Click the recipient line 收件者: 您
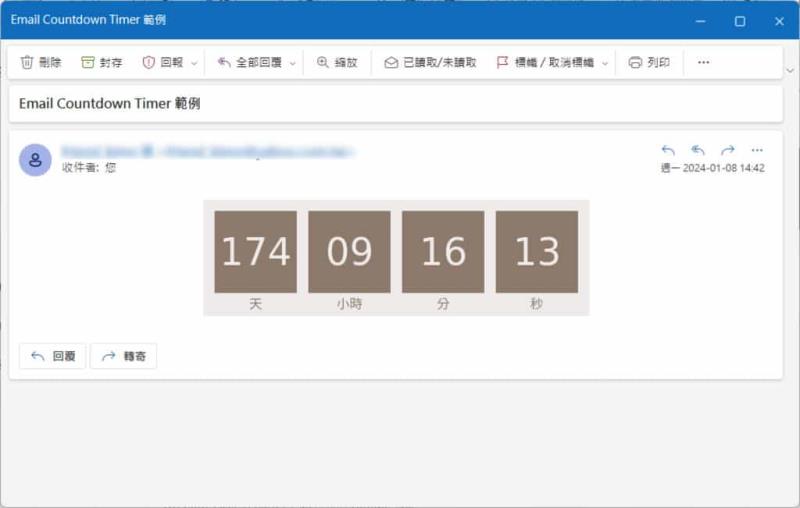 point(89,167)
